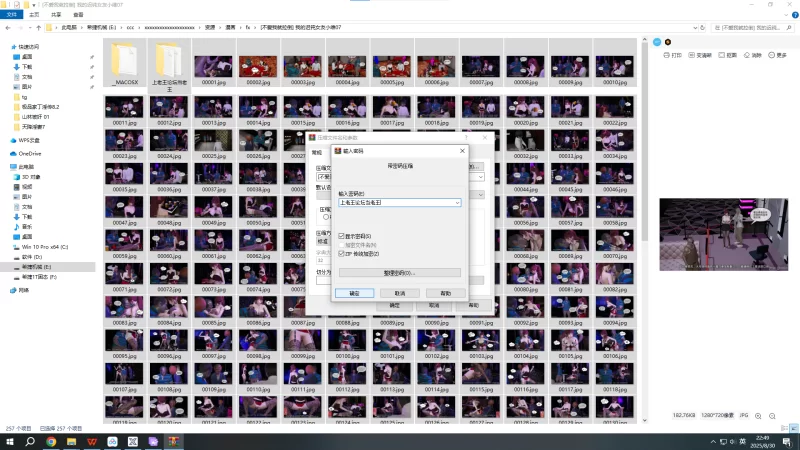Click the blue round icon atop preview panel
Screen dimensions: 800x450
click(x=657, y=42)
